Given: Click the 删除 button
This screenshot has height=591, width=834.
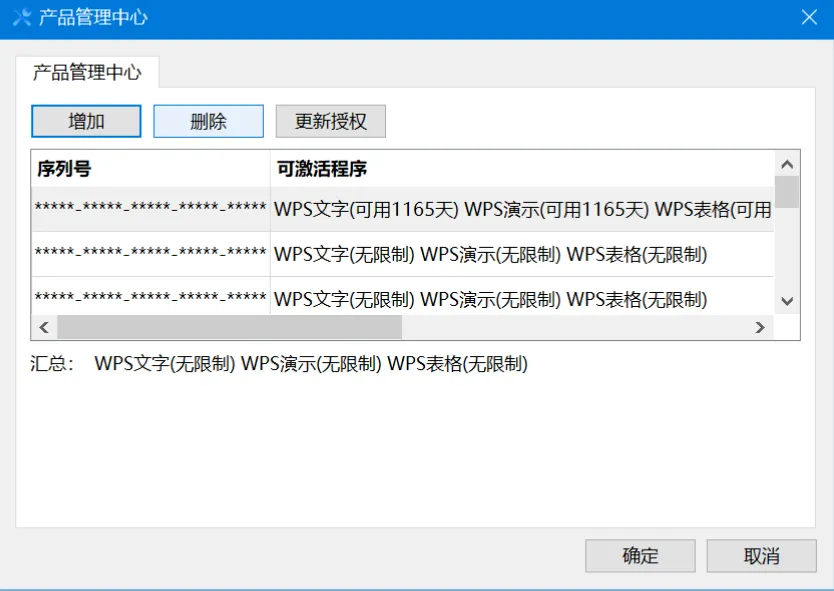Looking at the screenshot, I should (208, 121).
